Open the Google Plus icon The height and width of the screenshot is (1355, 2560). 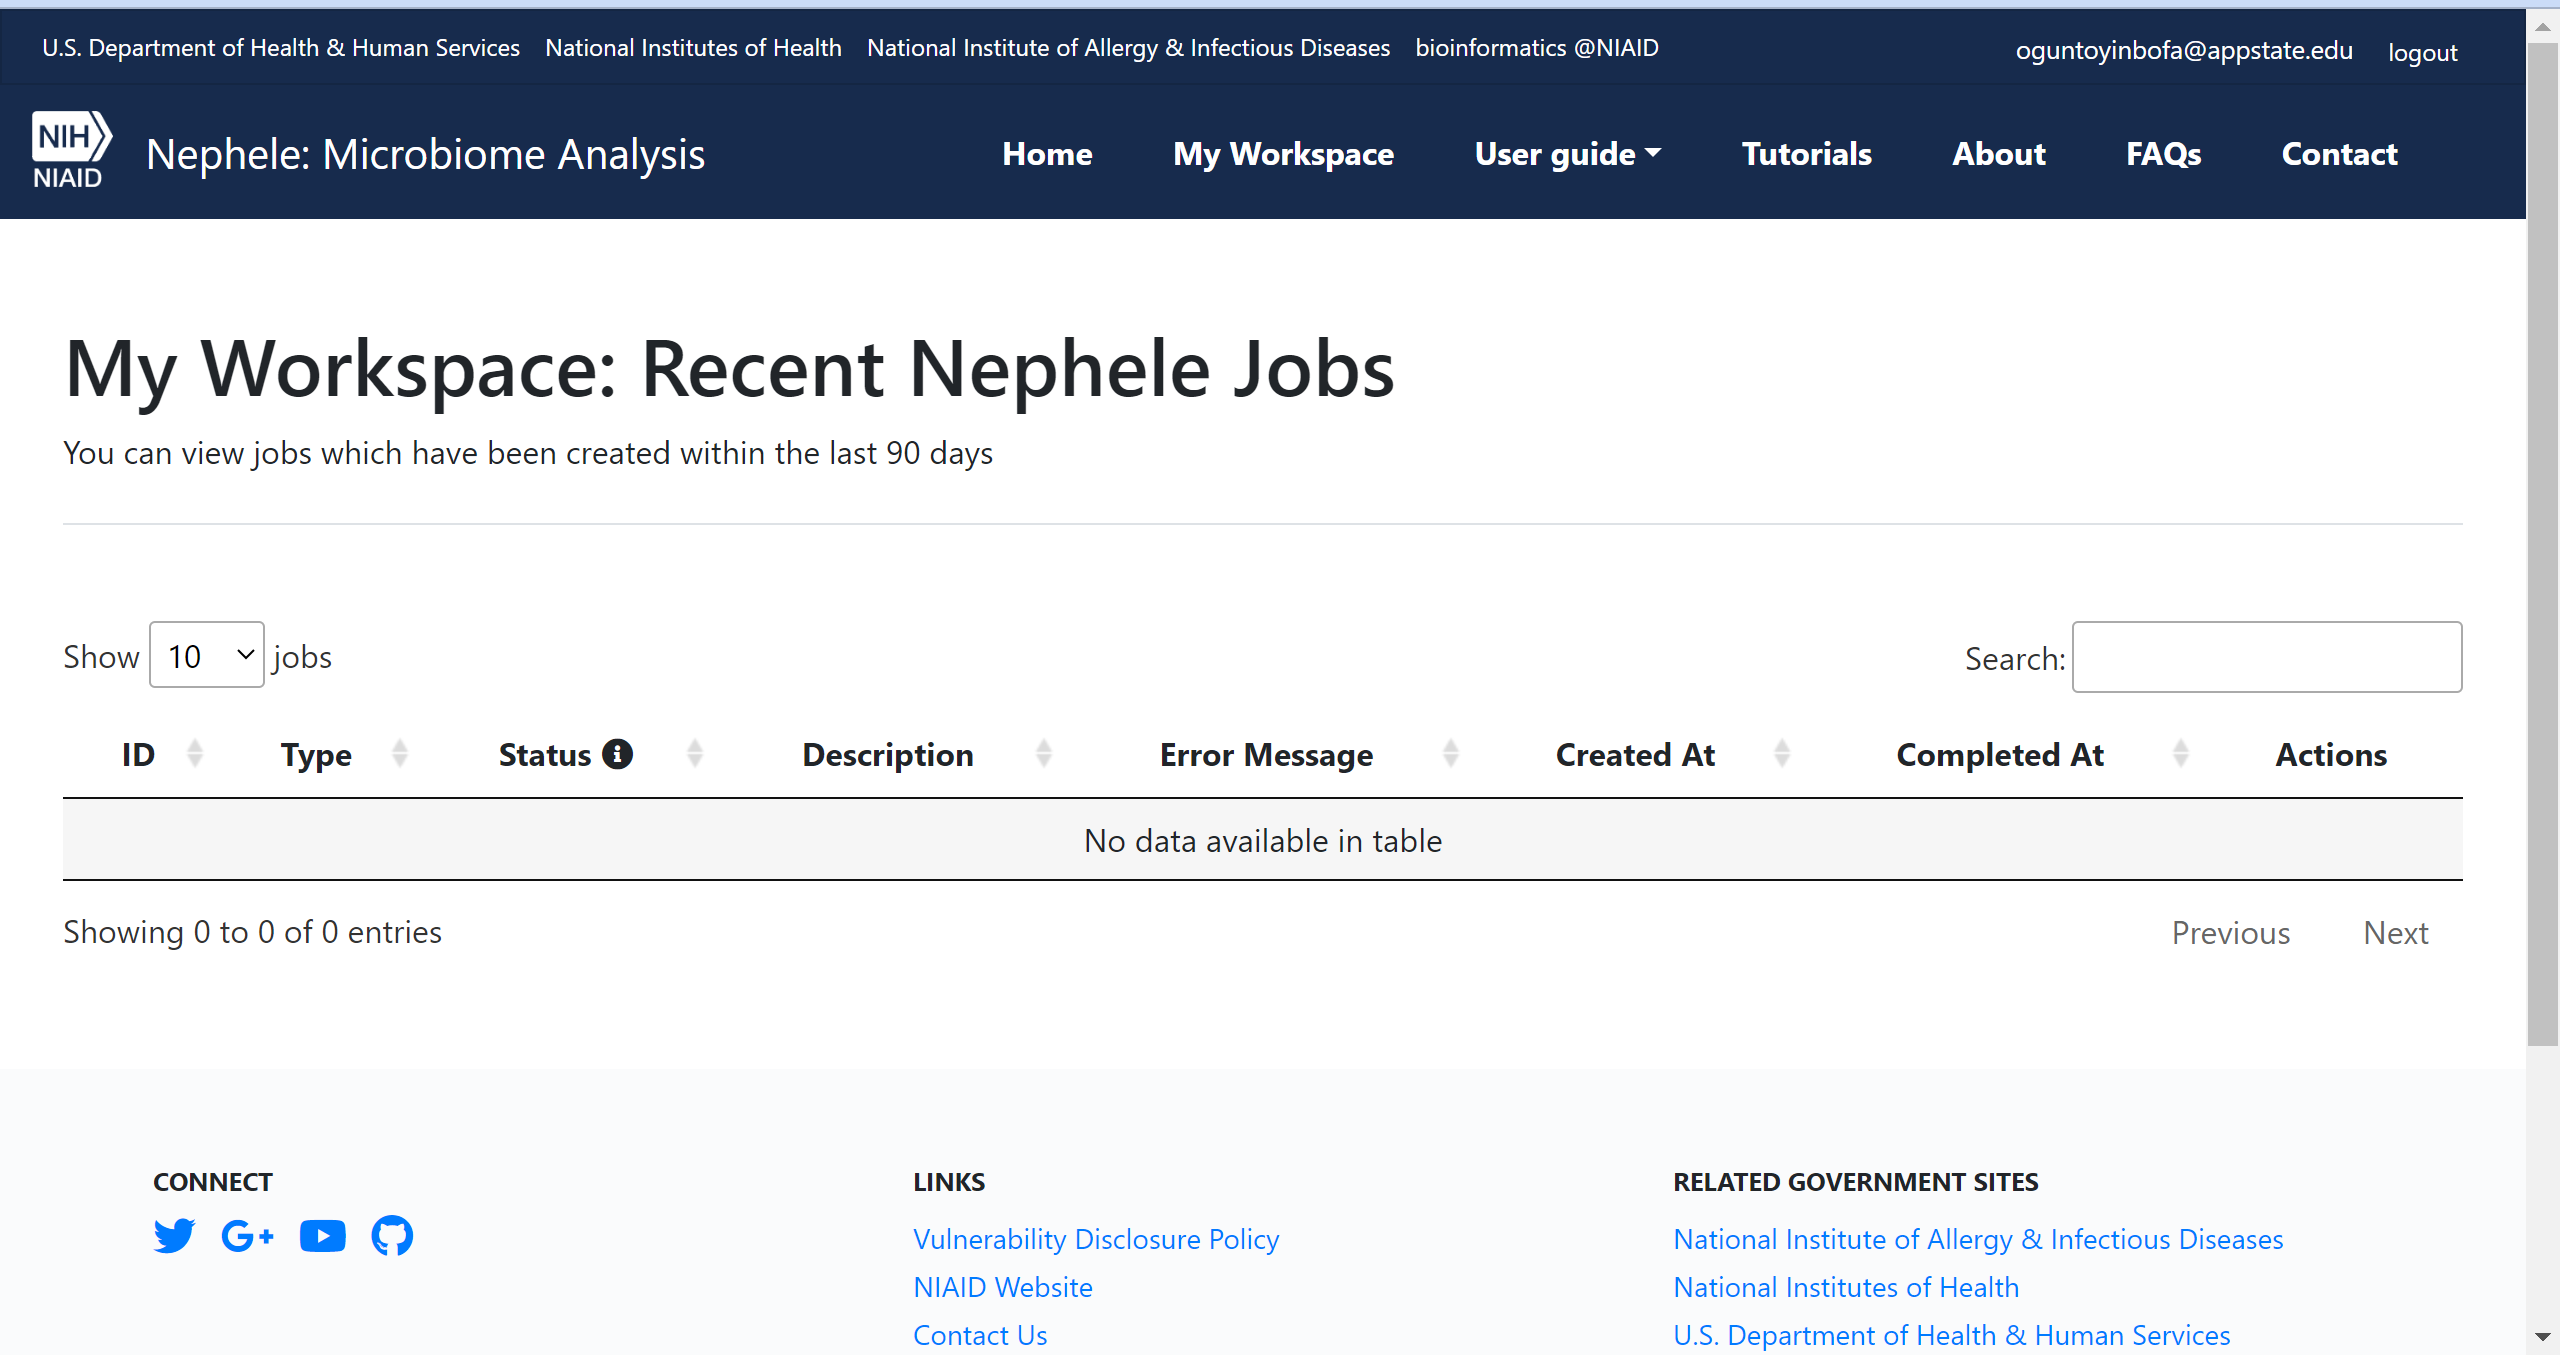click(x=247, y=1236)
